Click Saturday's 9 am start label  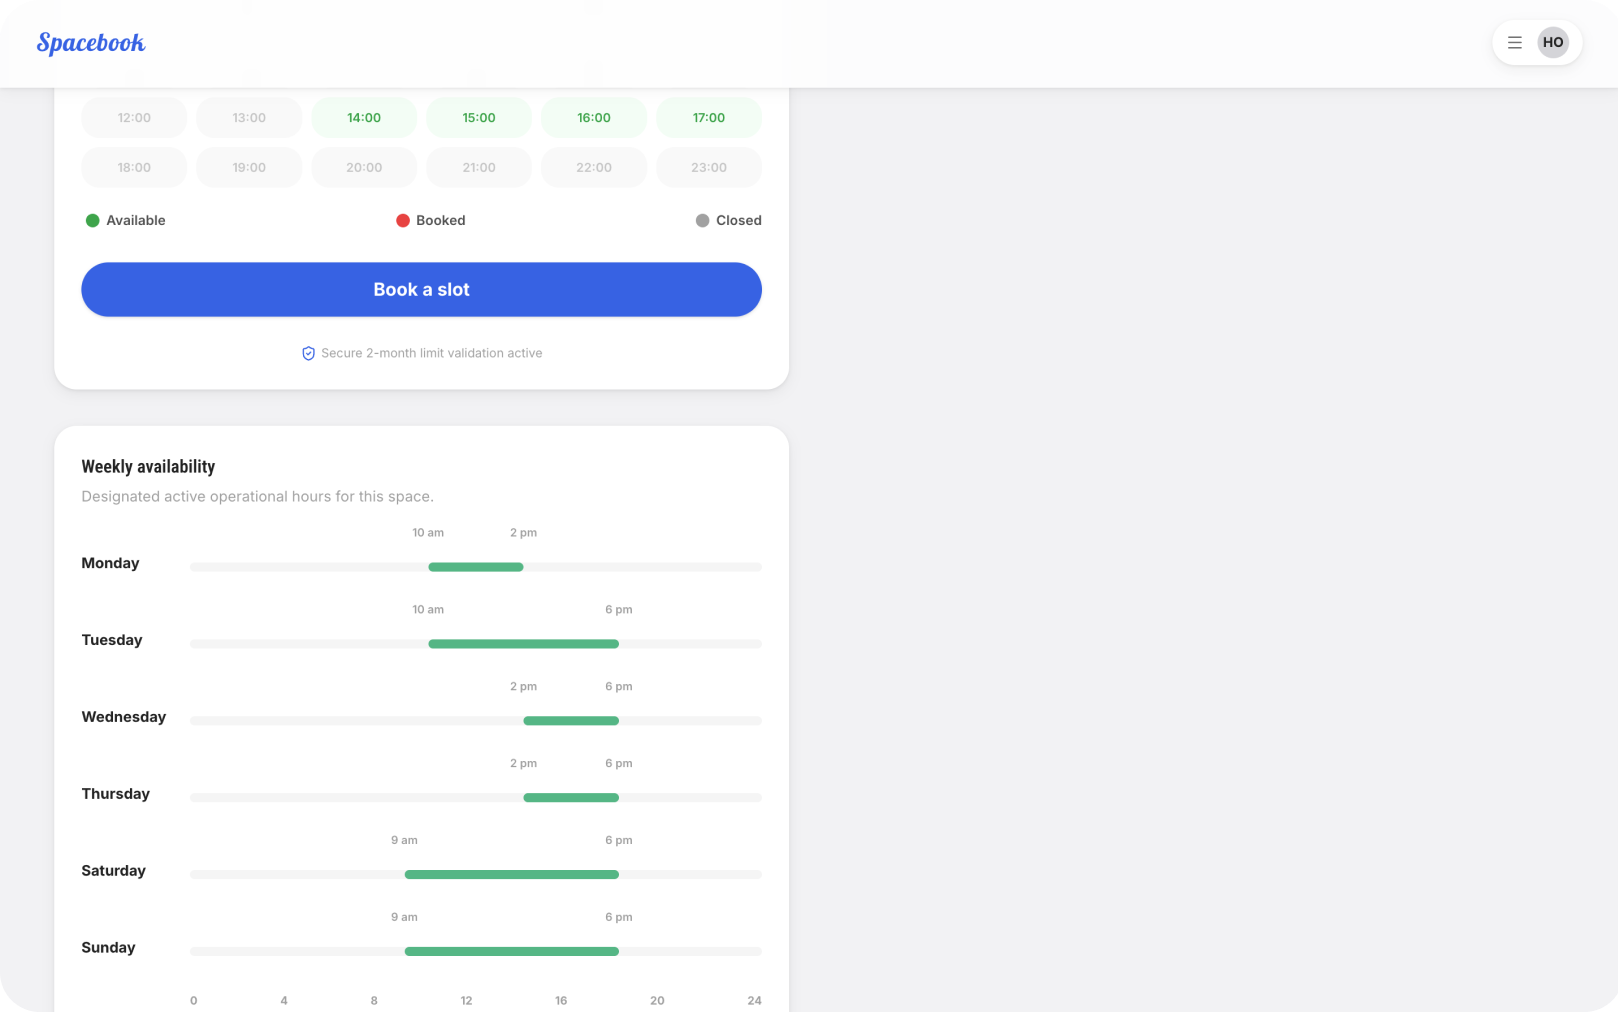click(404, 841)
